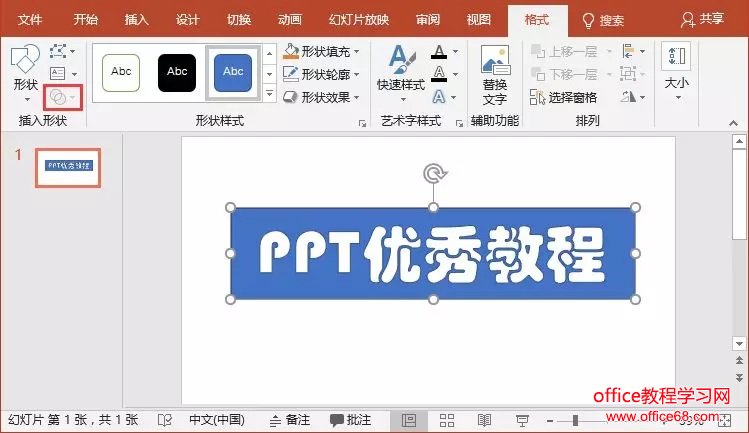Switch to the 切换 tab

(238, 20)
